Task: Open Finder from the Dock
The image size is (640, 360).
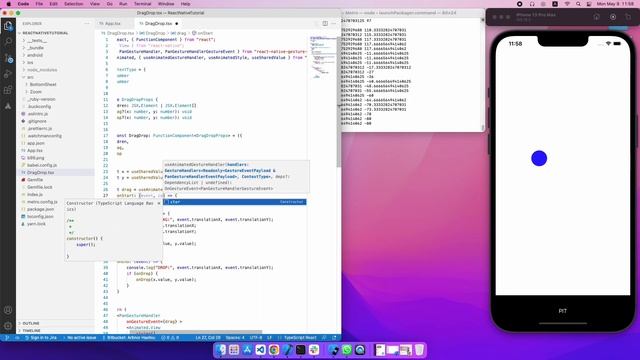Action: 221,350
